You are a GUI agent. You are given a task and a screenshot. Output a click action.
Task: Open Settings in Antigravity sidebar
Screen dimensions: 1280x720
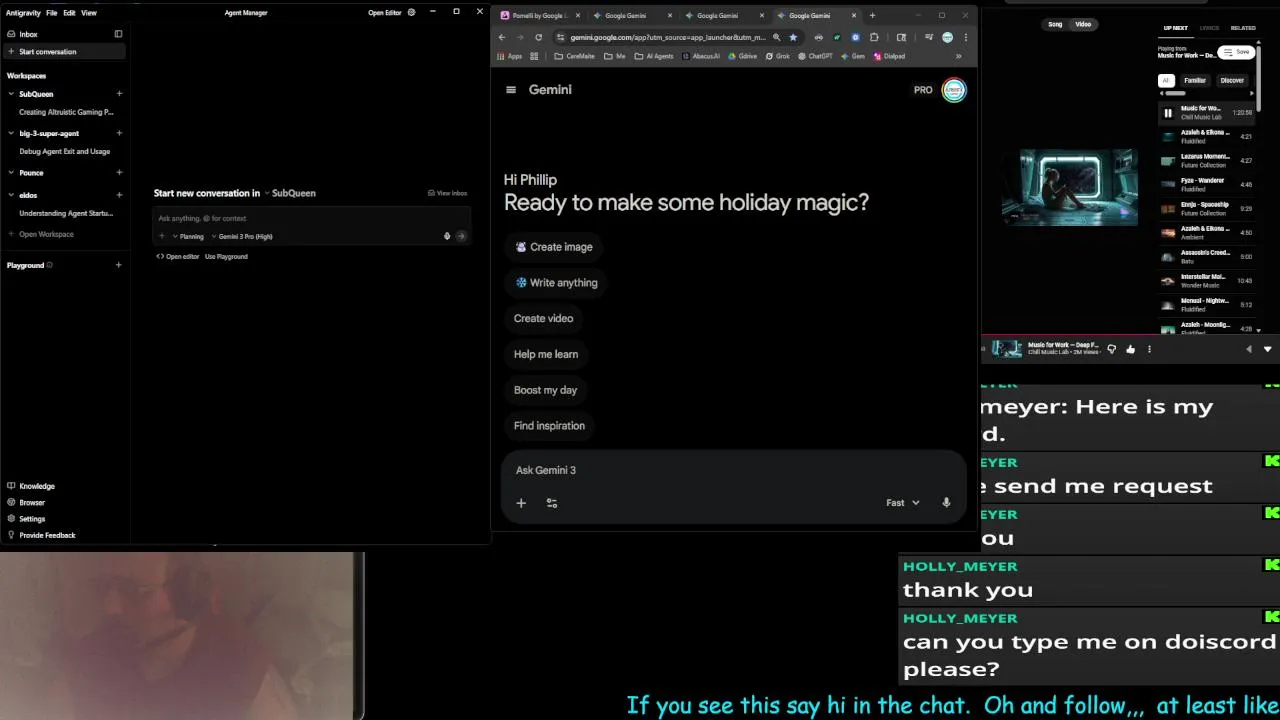(32, 519)
